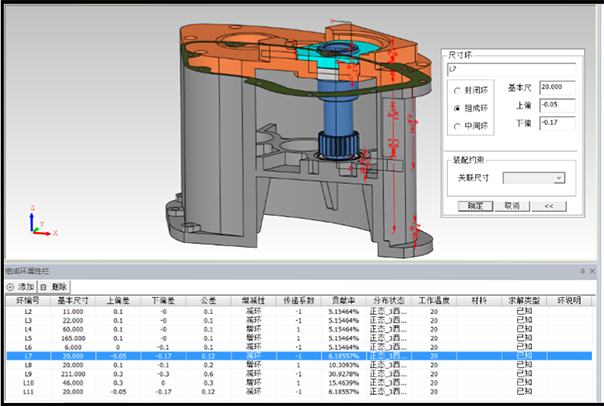The height and width of the screenshot is (406, 604).
Task: Click the 基本尺 input field showing 20.000
Action: pos(556,88)
